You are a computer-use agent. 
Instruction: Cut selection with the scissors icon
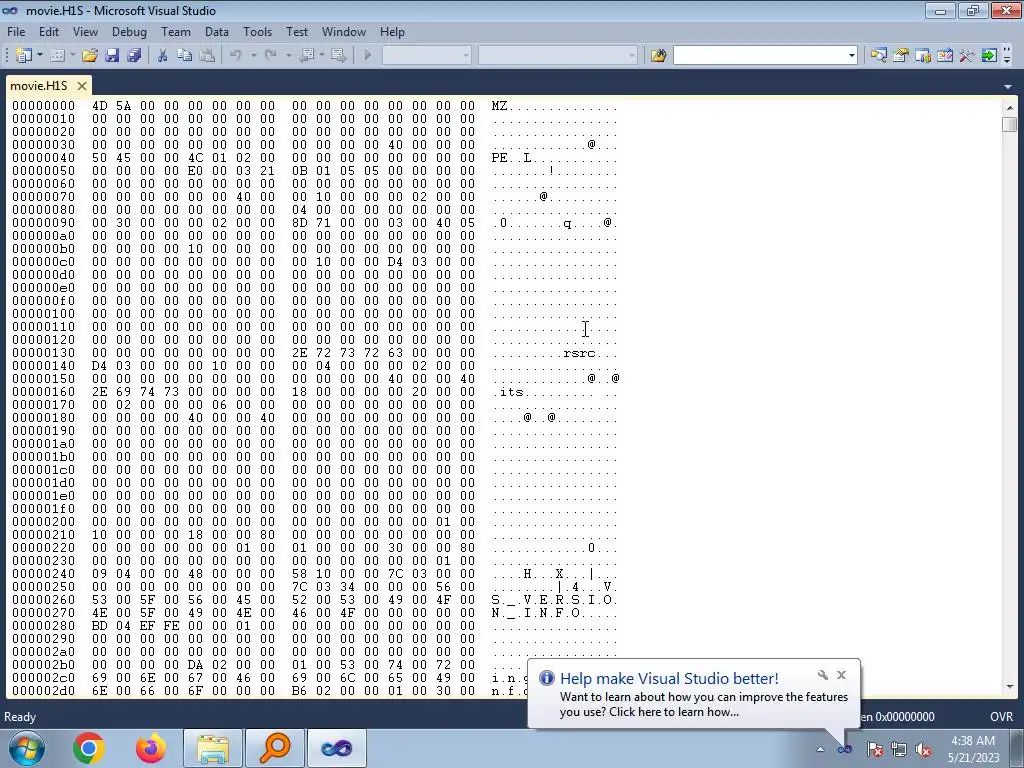(x=162, y=56)
